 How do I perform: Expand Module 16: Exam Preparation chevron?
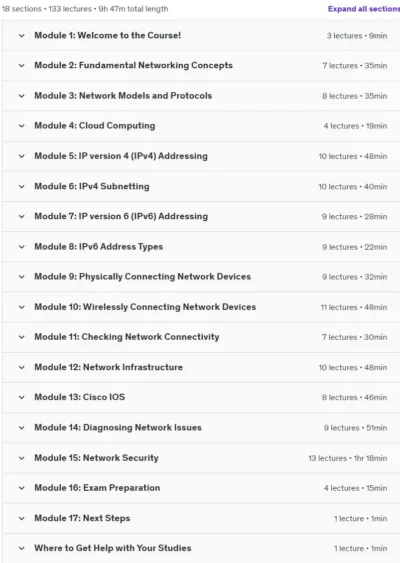(22, 488)
